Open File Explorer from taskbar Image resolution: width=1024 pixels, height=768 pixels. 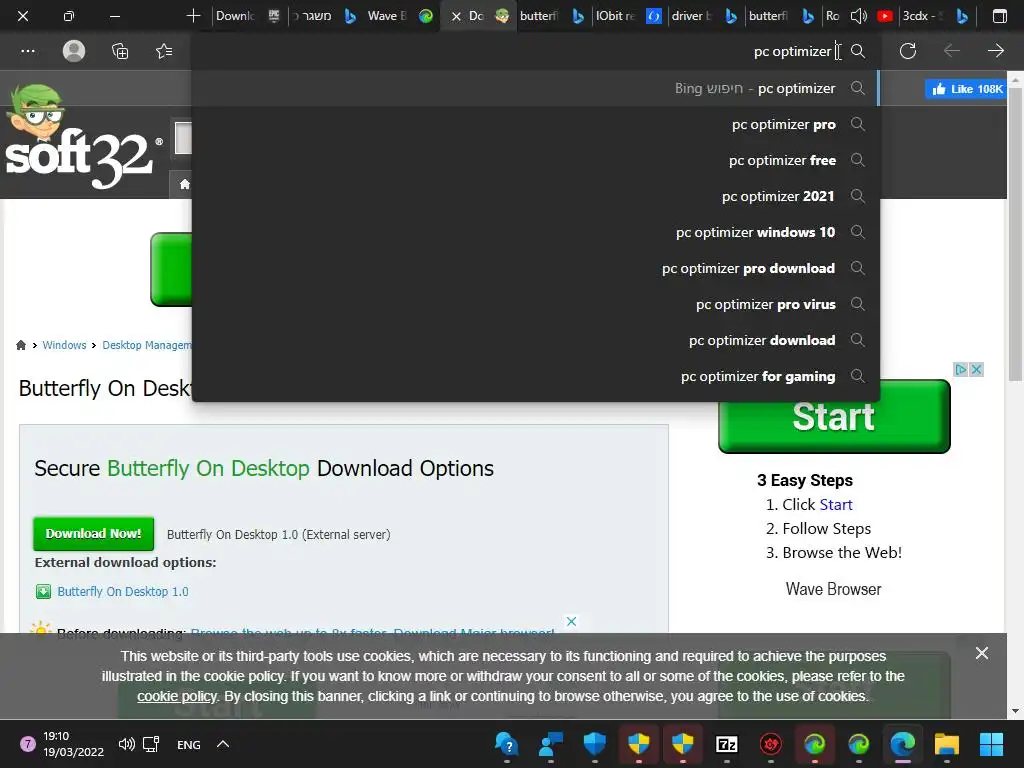[x=946, y=744]
